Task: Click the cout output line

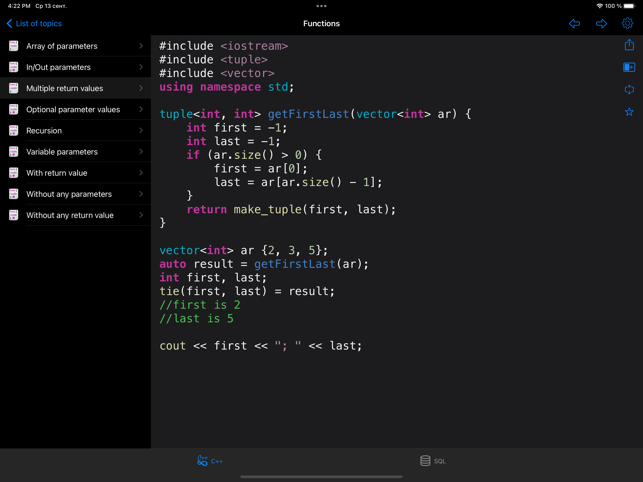Action: tap(261, 346)
